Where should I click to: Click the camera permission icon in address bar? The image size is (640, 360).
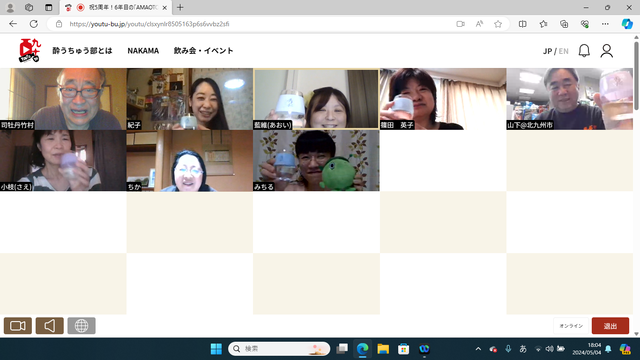(x=460, y=24)
